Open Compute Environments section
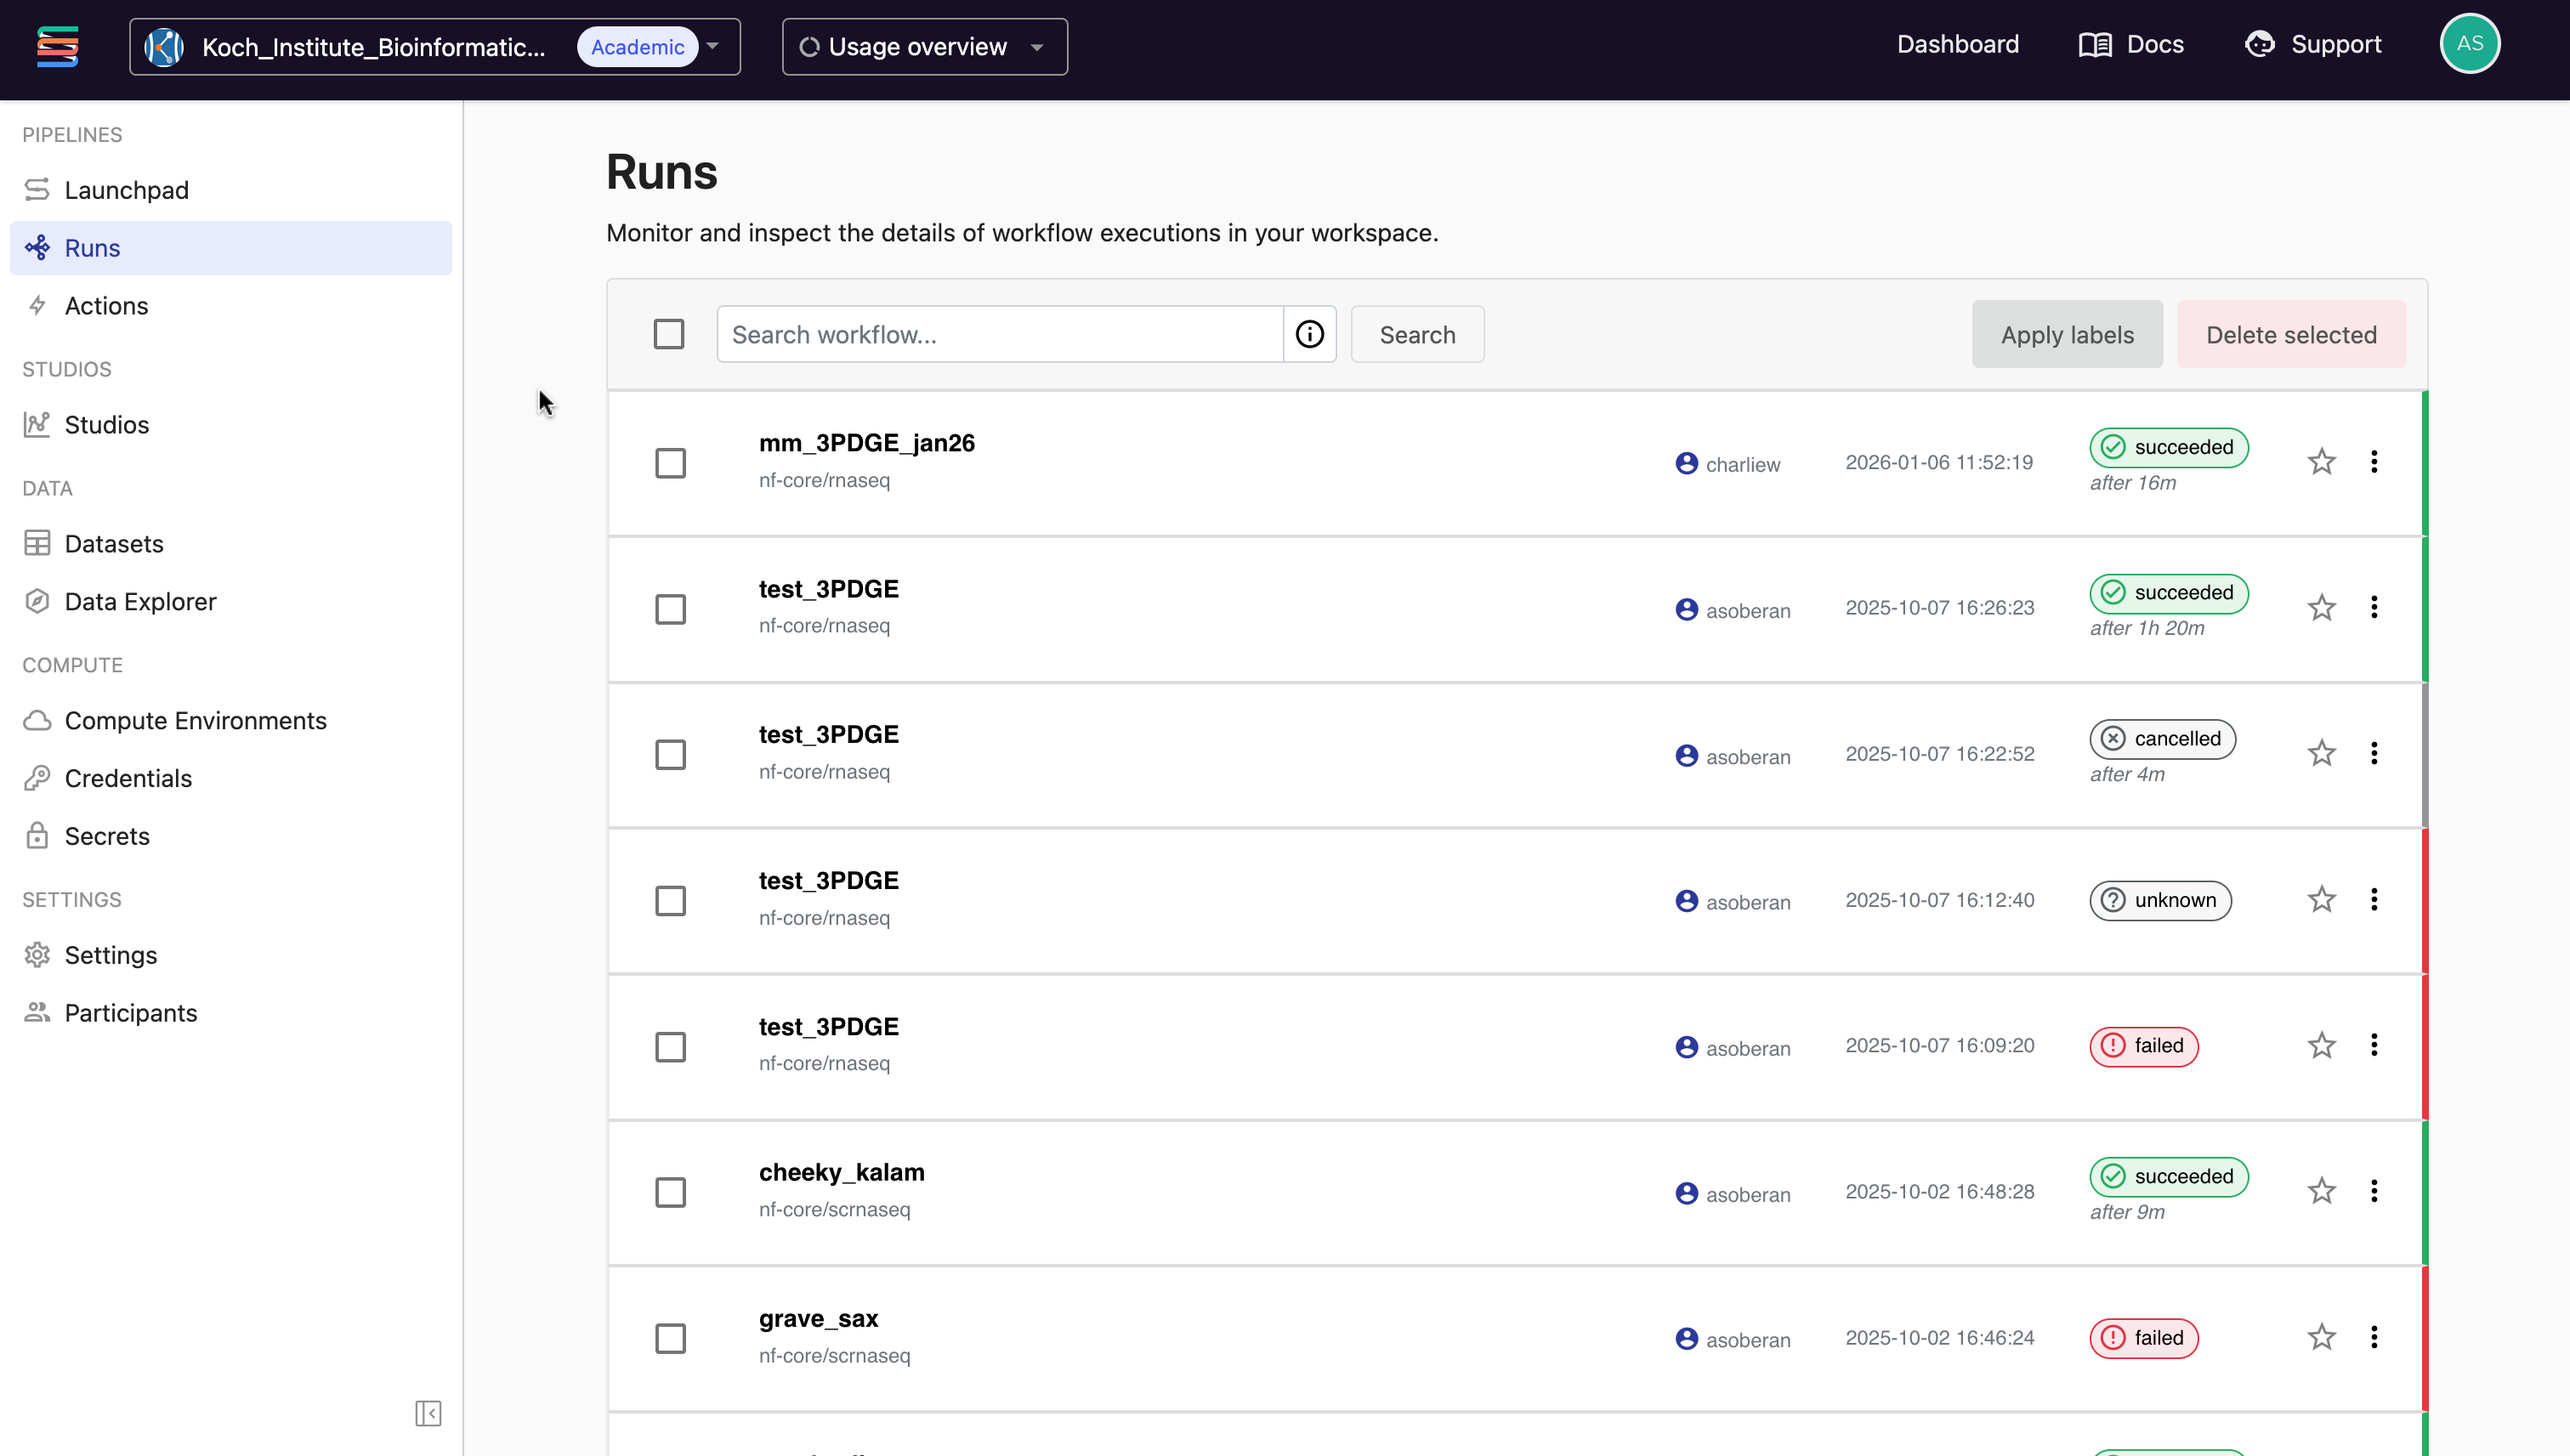 click(x=195, y=720)
